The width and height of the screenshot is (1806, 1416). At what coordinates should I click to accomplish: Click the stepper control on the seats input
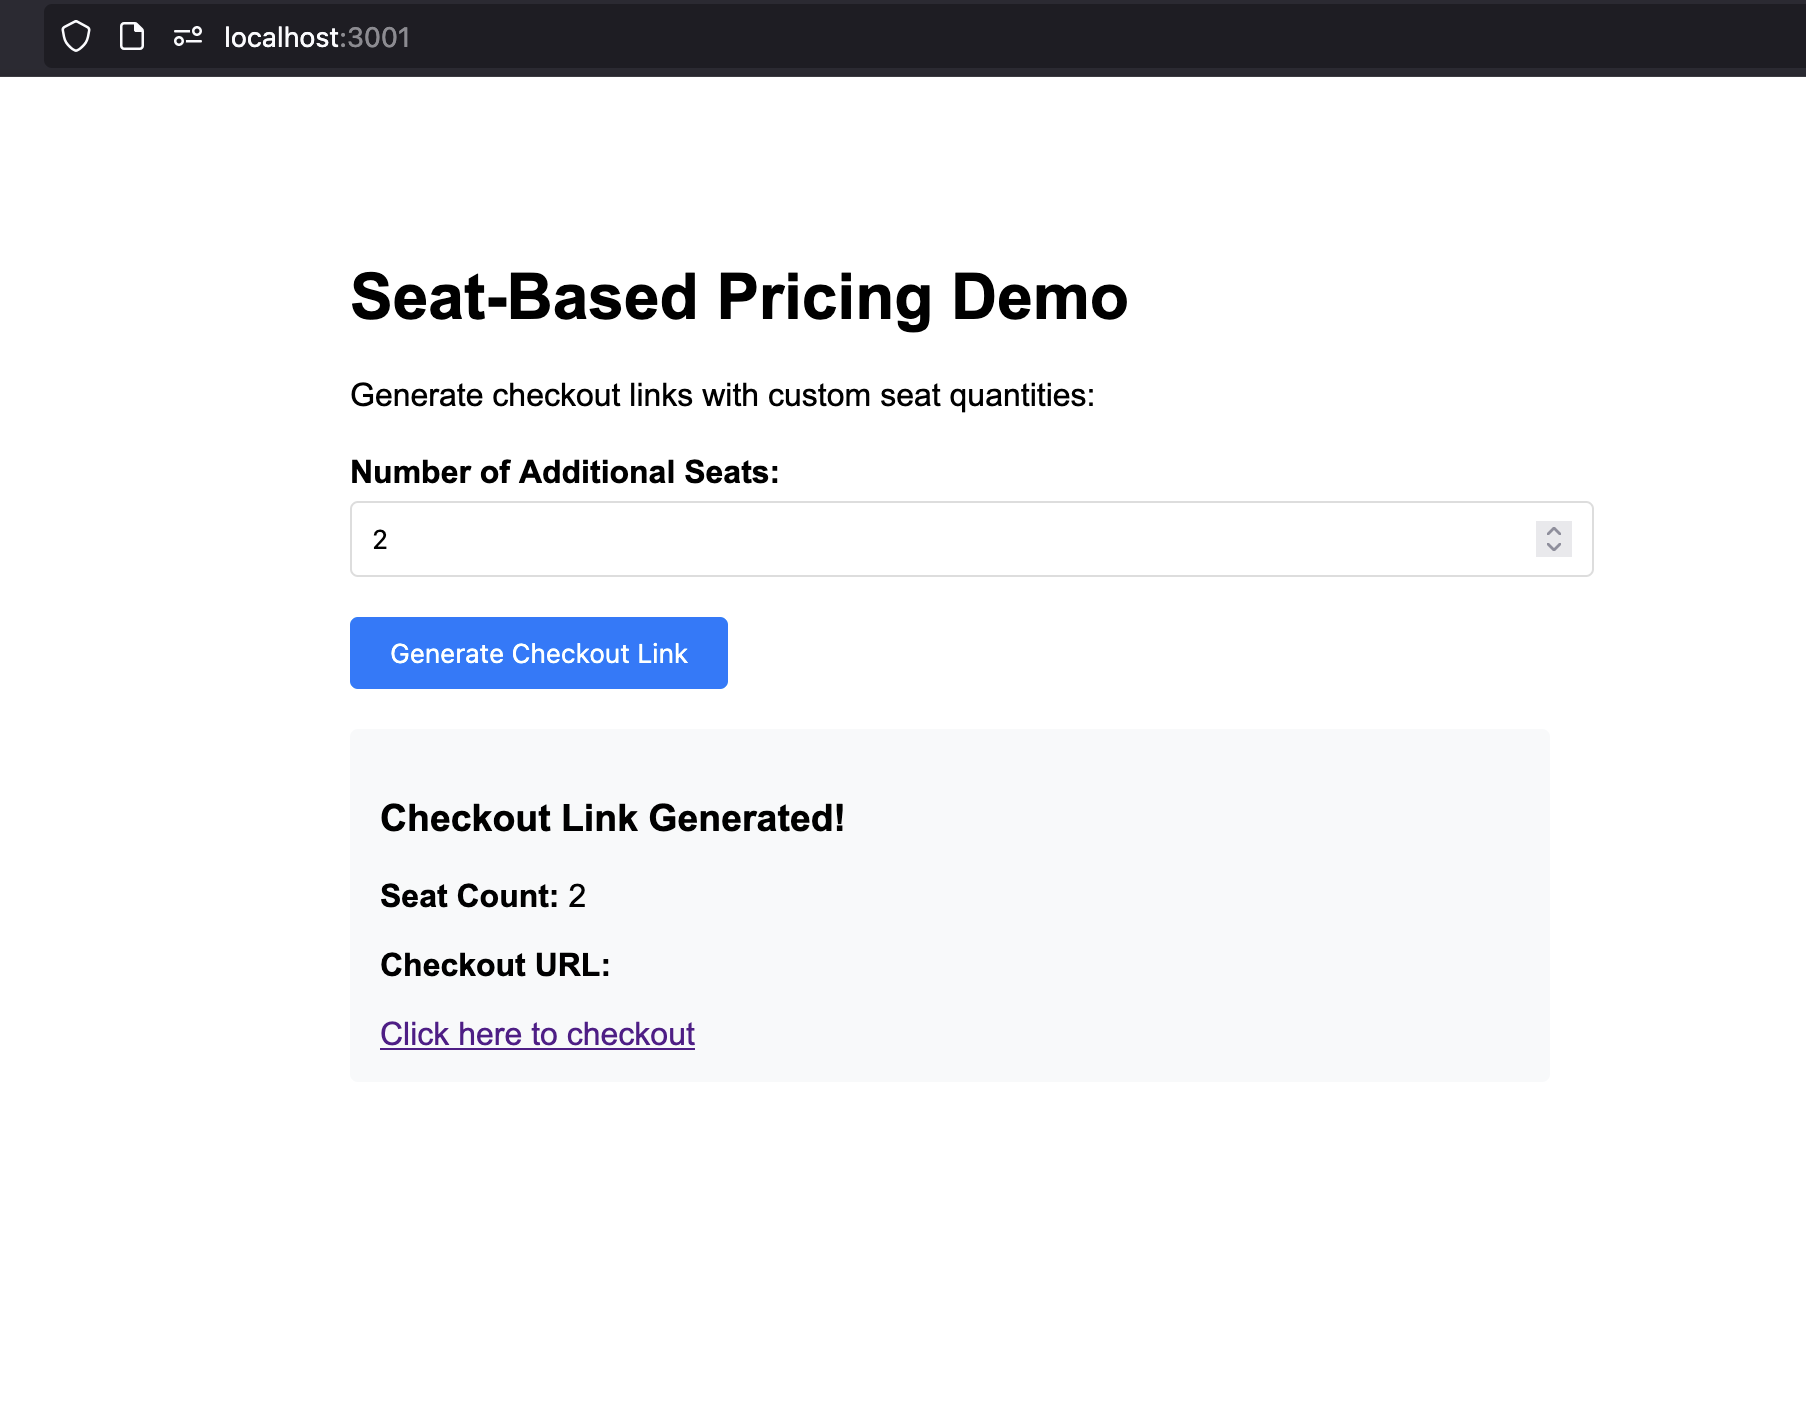(1553, 539)
